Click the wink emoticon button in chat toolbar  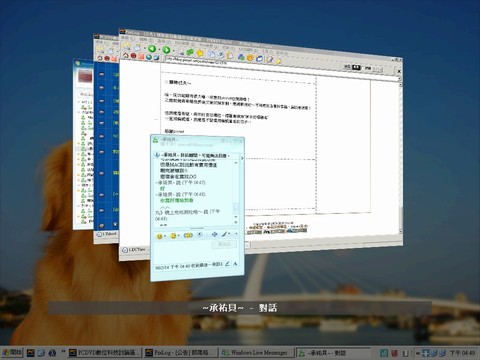tap(173, 236)
